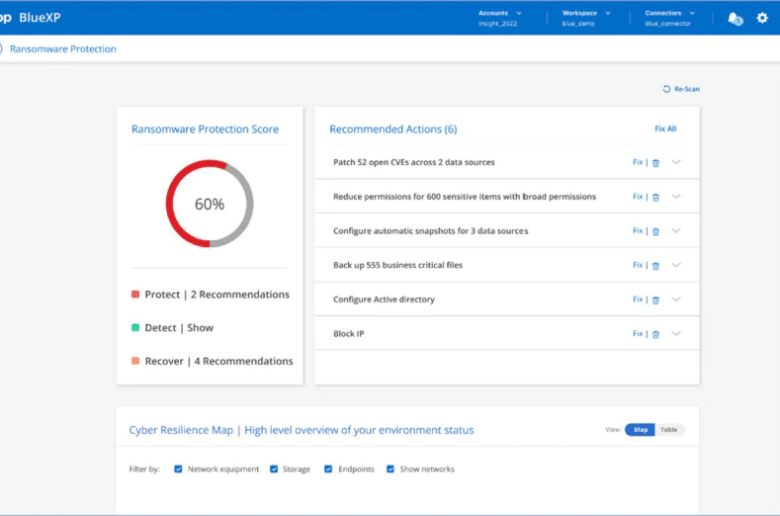Image resolution: width=780 pixels, height=516 pixels.
Task: Click the 'Block IP' text
Action: coord(348,334)
